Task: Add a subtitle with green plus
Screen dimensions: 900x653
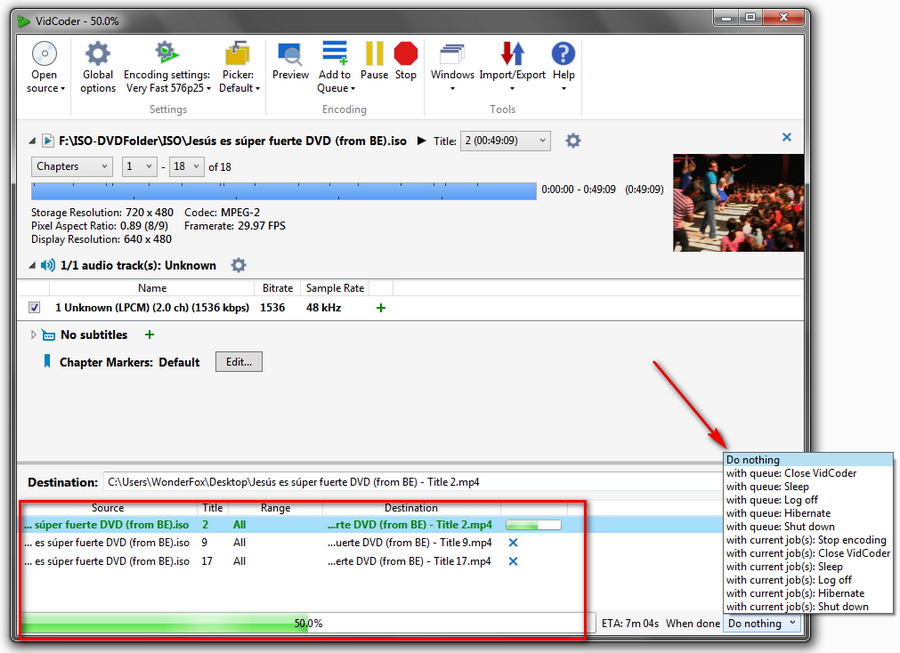Action: pyautogui.click(x=149, y=335)
